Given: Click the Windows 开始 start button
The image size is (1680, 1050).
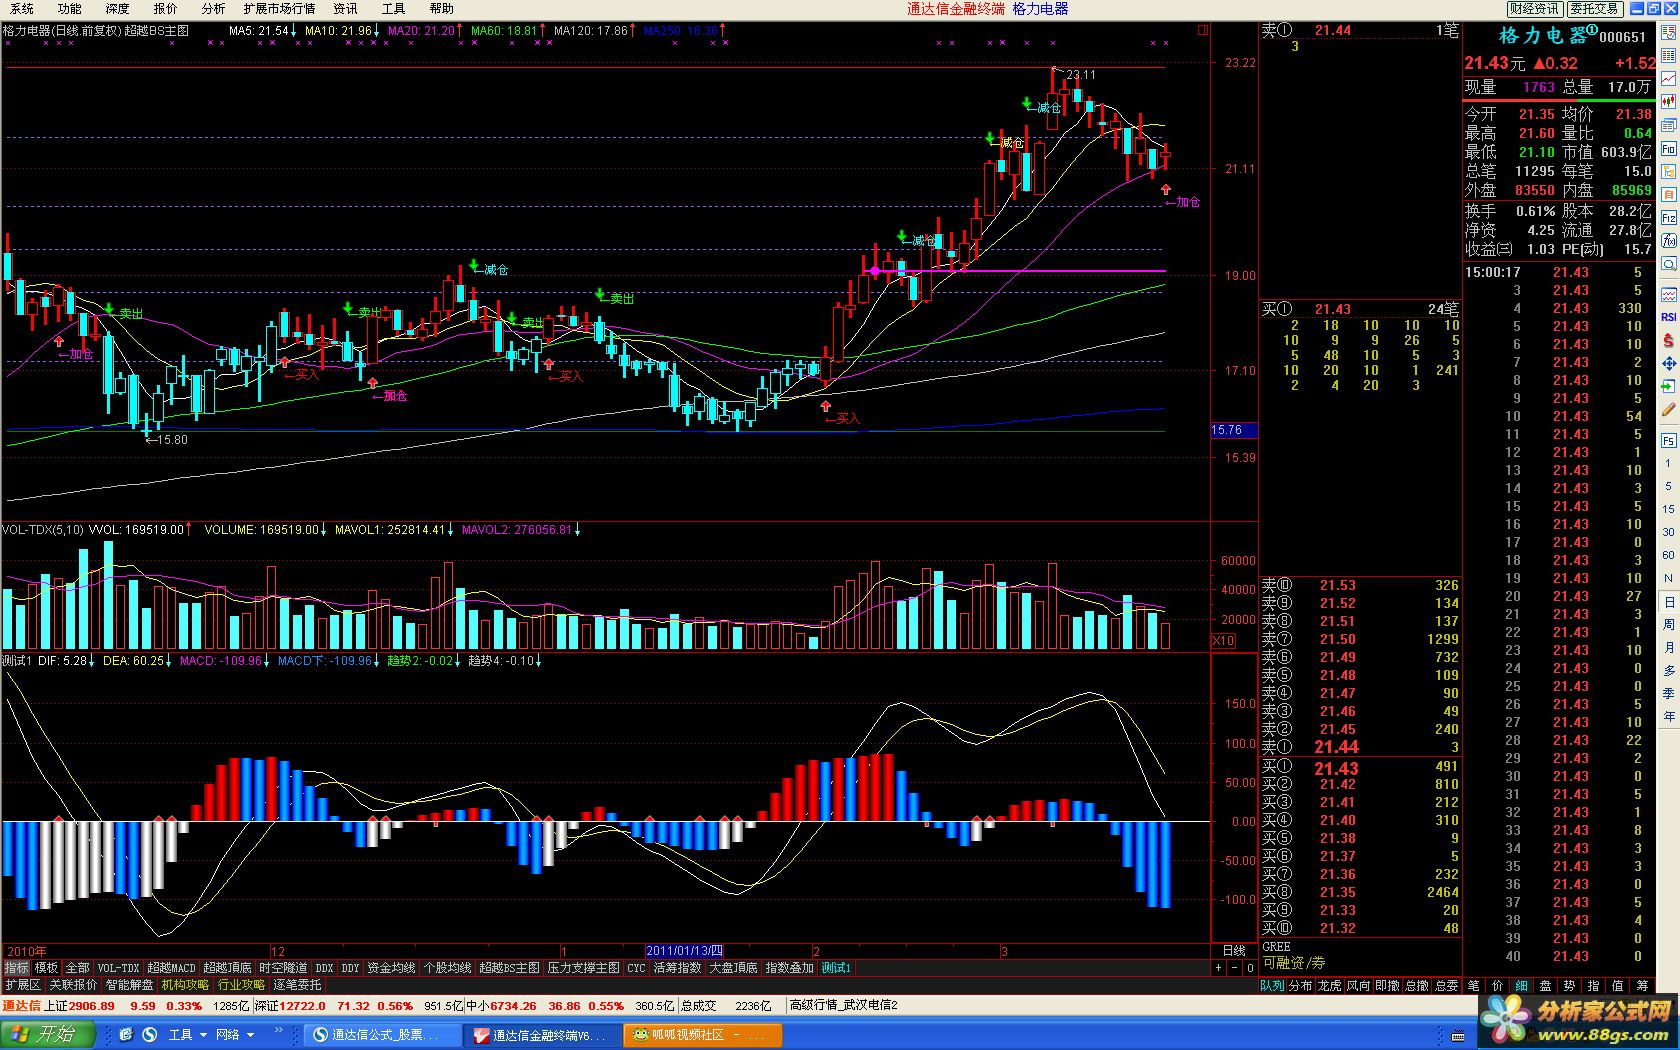Looking at the screenshot, I should 49,1034.
